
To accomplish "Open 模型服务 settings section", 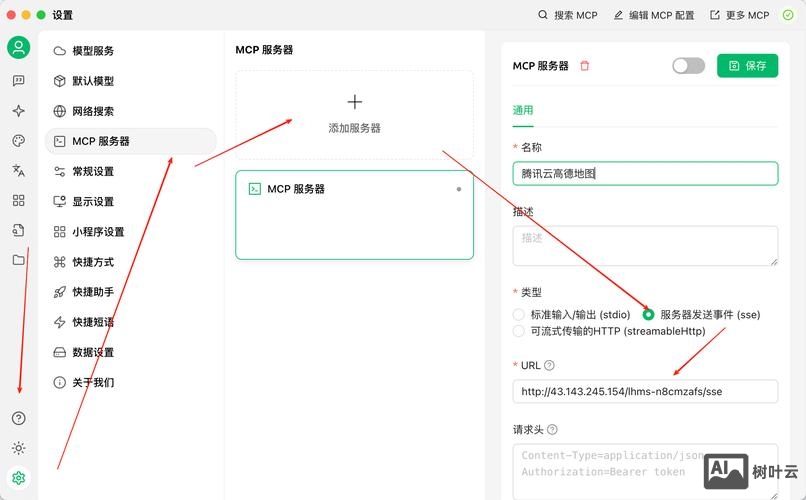I will [x=131, y=51].
